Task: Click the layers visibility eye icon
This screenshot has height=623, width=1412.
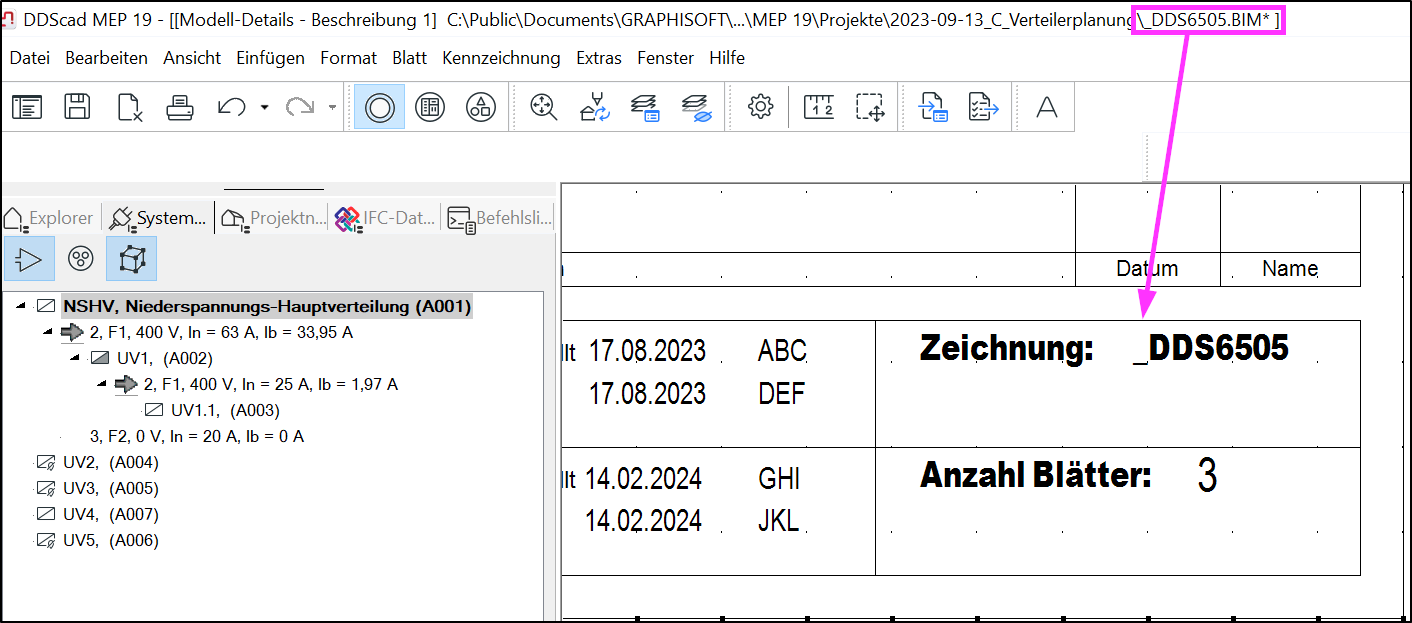Action: 696,107
